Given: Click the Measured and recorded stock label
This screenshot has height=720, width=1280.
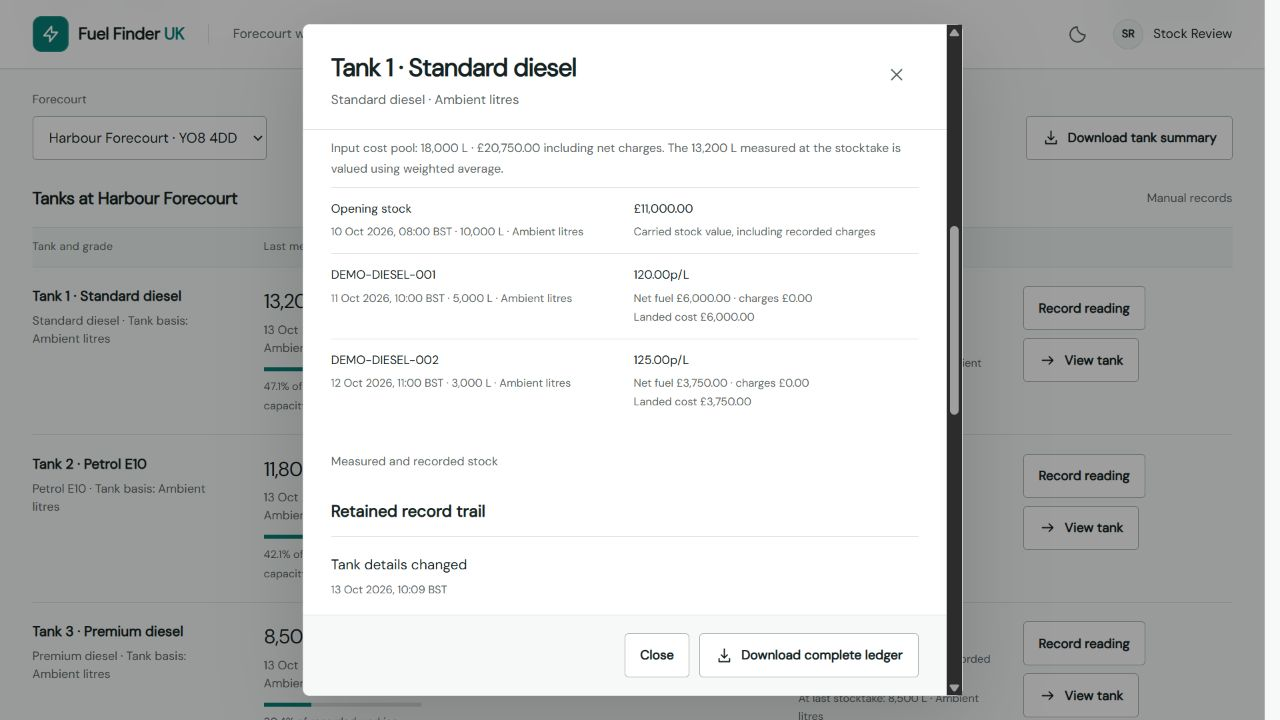Looking at the screenshot, I should (414, 462).
